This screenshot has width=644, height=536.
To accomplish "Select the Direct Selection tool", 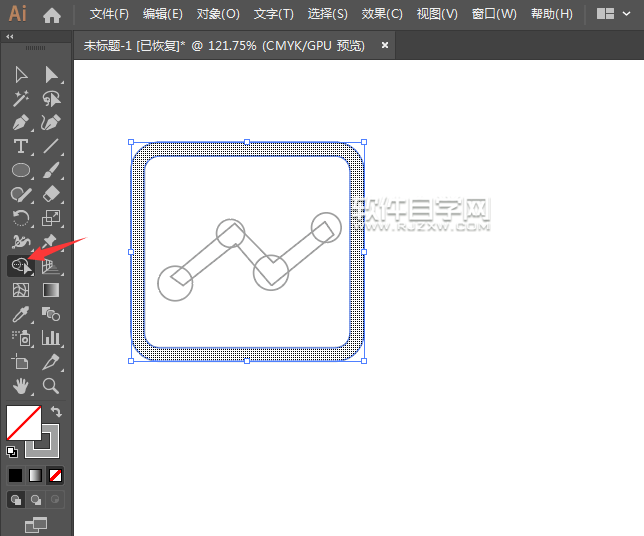I will coord(51,75).
